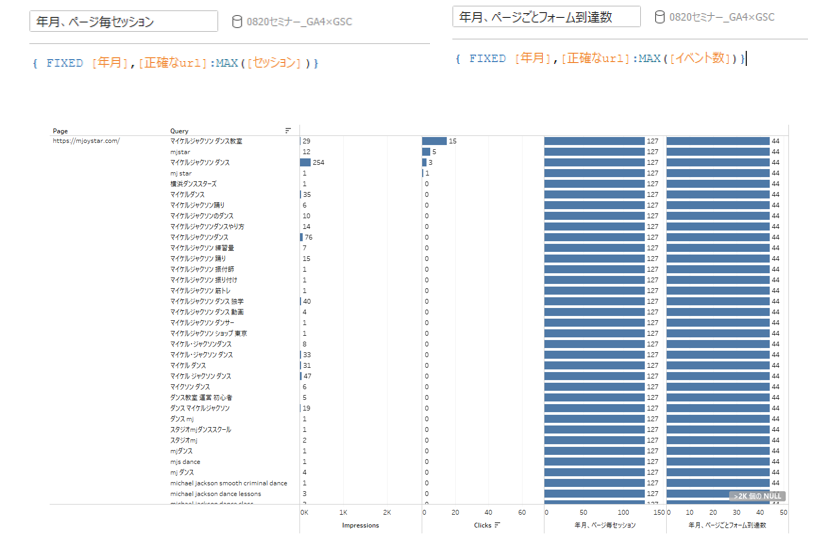Click the Query column sort icon
This screenshot has width=834, height=541.
coord(288,130)
